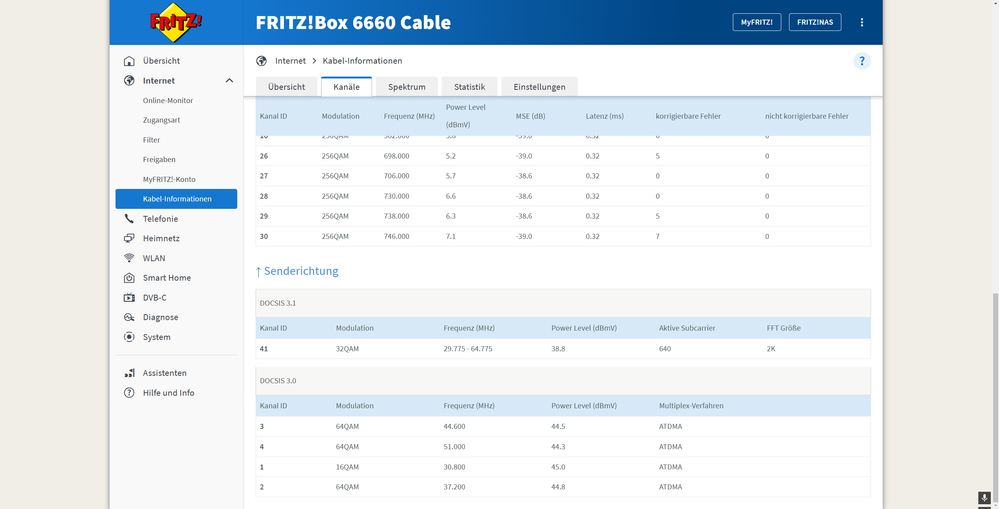Image resolution: width=999 pixels, height=509 pixels.
Task: Open Telefonie menu label
Action: (161, 219)
